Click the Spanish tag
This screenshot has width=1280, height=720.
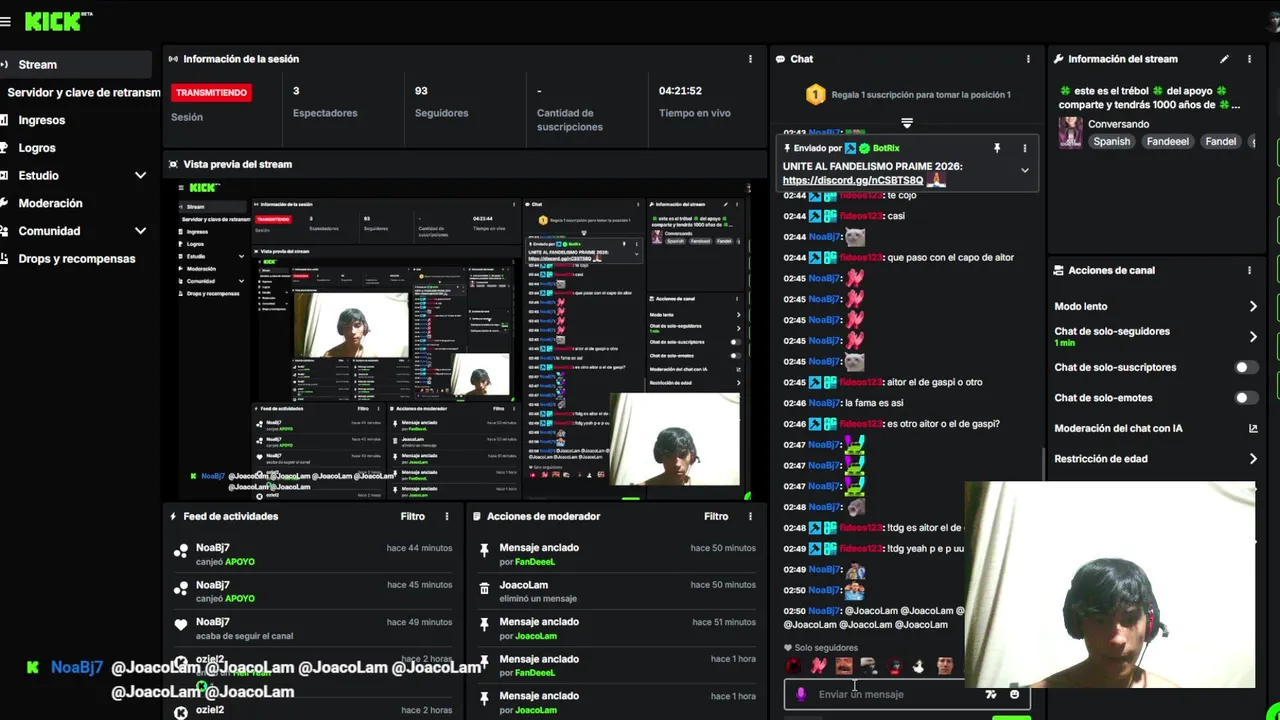tap(1111, 142)
